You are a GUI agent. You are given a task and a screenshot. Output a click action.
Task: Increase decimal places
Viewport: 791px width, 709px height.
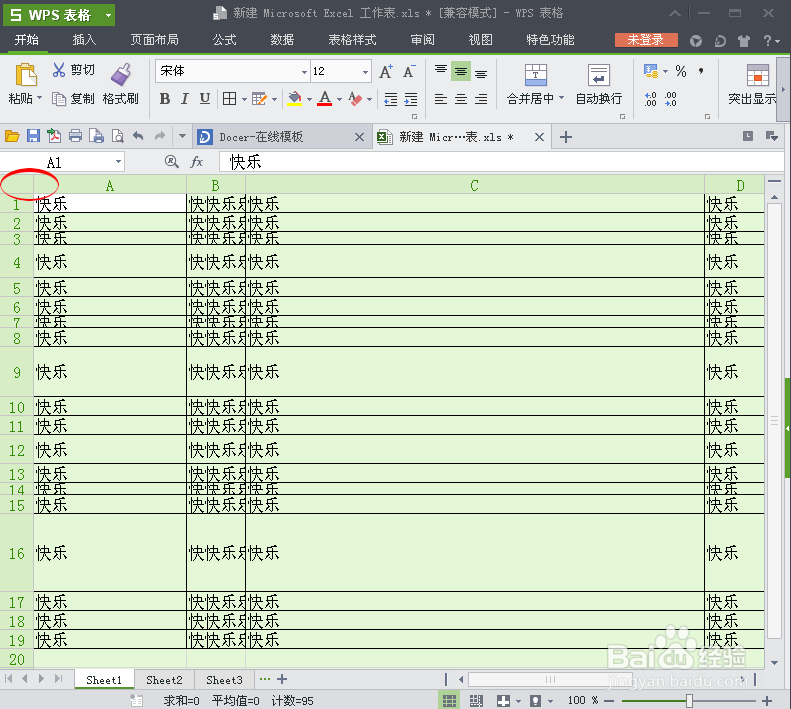pos(651,99)
